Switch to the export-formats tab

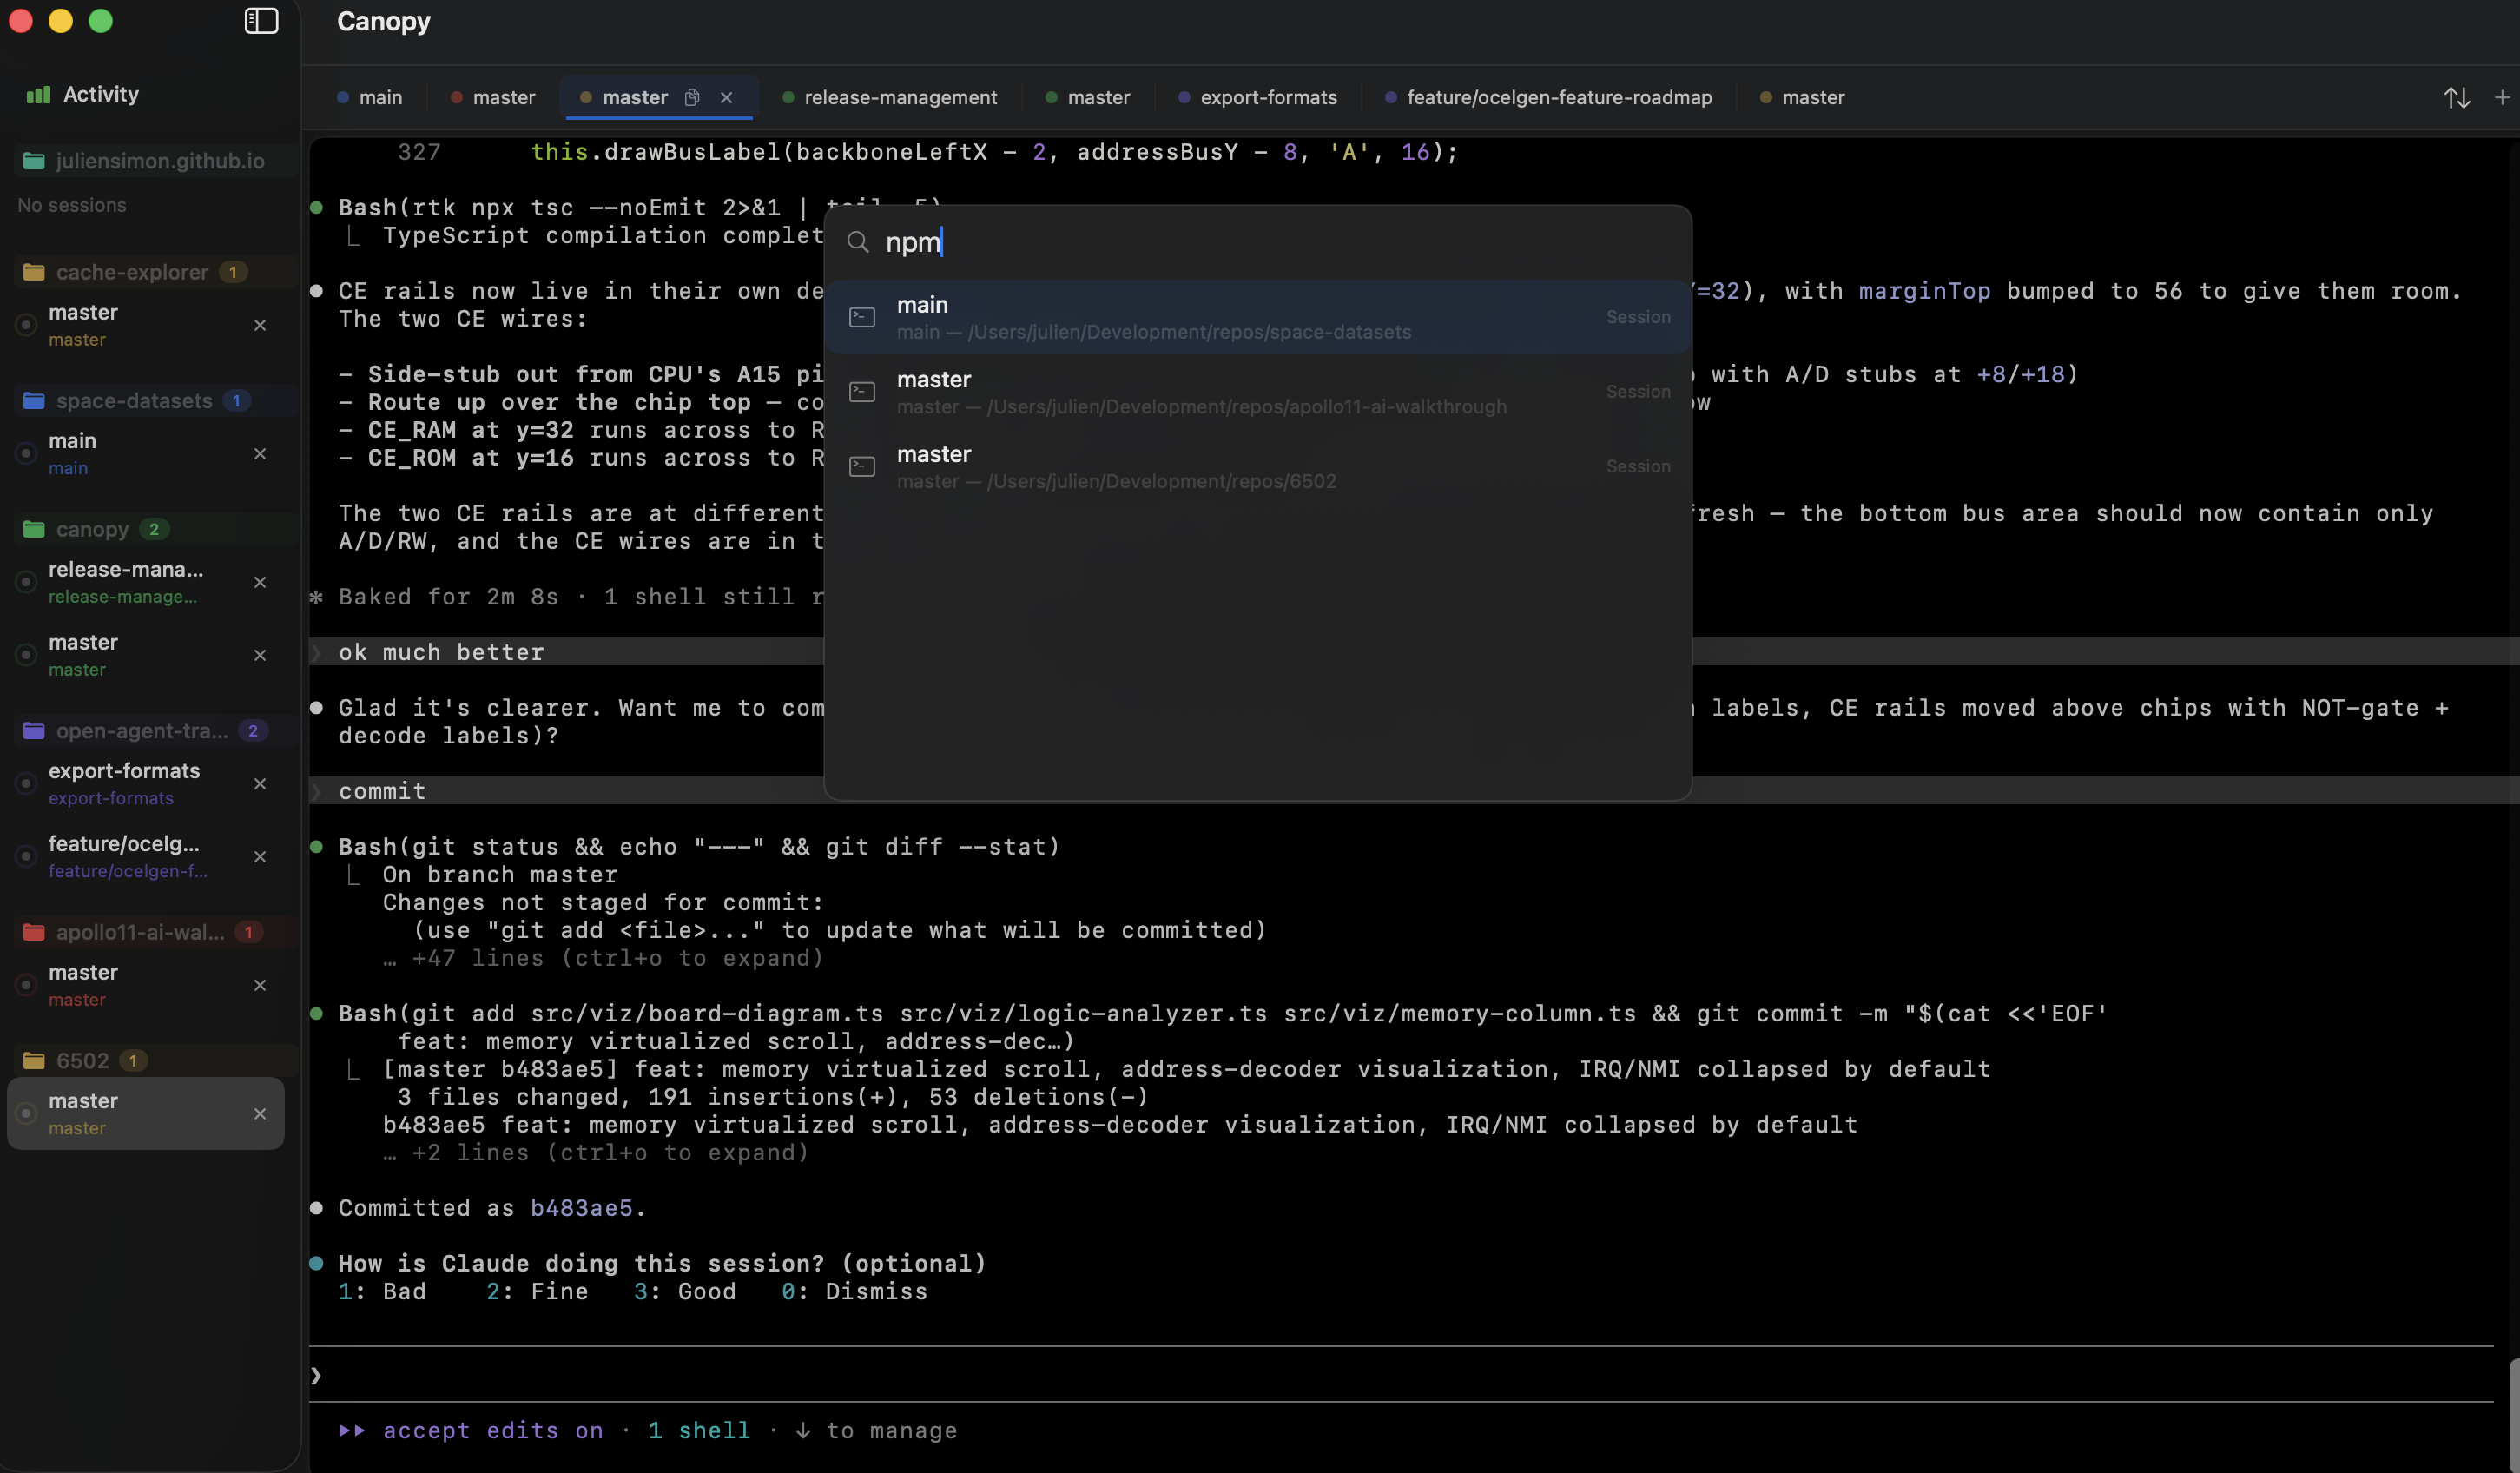[1258, 97]
